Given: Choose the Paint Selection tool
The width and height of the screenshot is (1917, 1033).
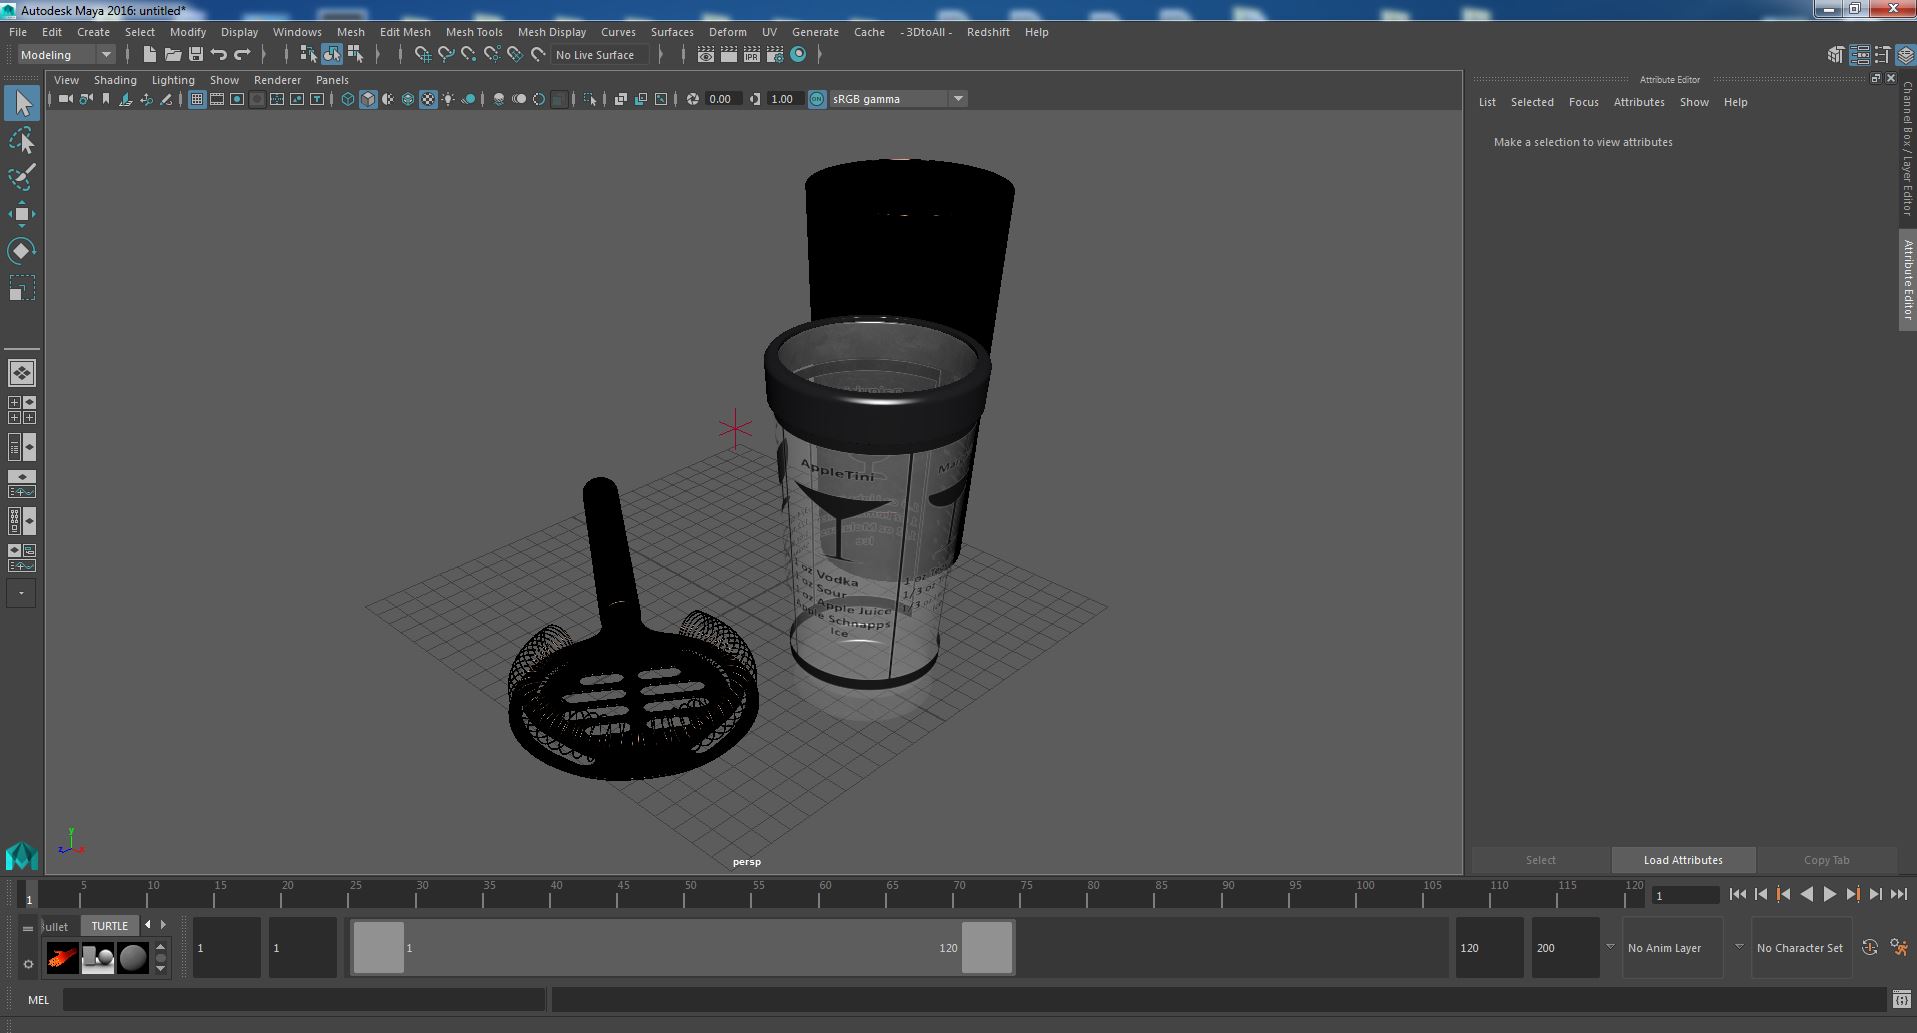Looking at the screenshot, I should [x=22, y=177].
